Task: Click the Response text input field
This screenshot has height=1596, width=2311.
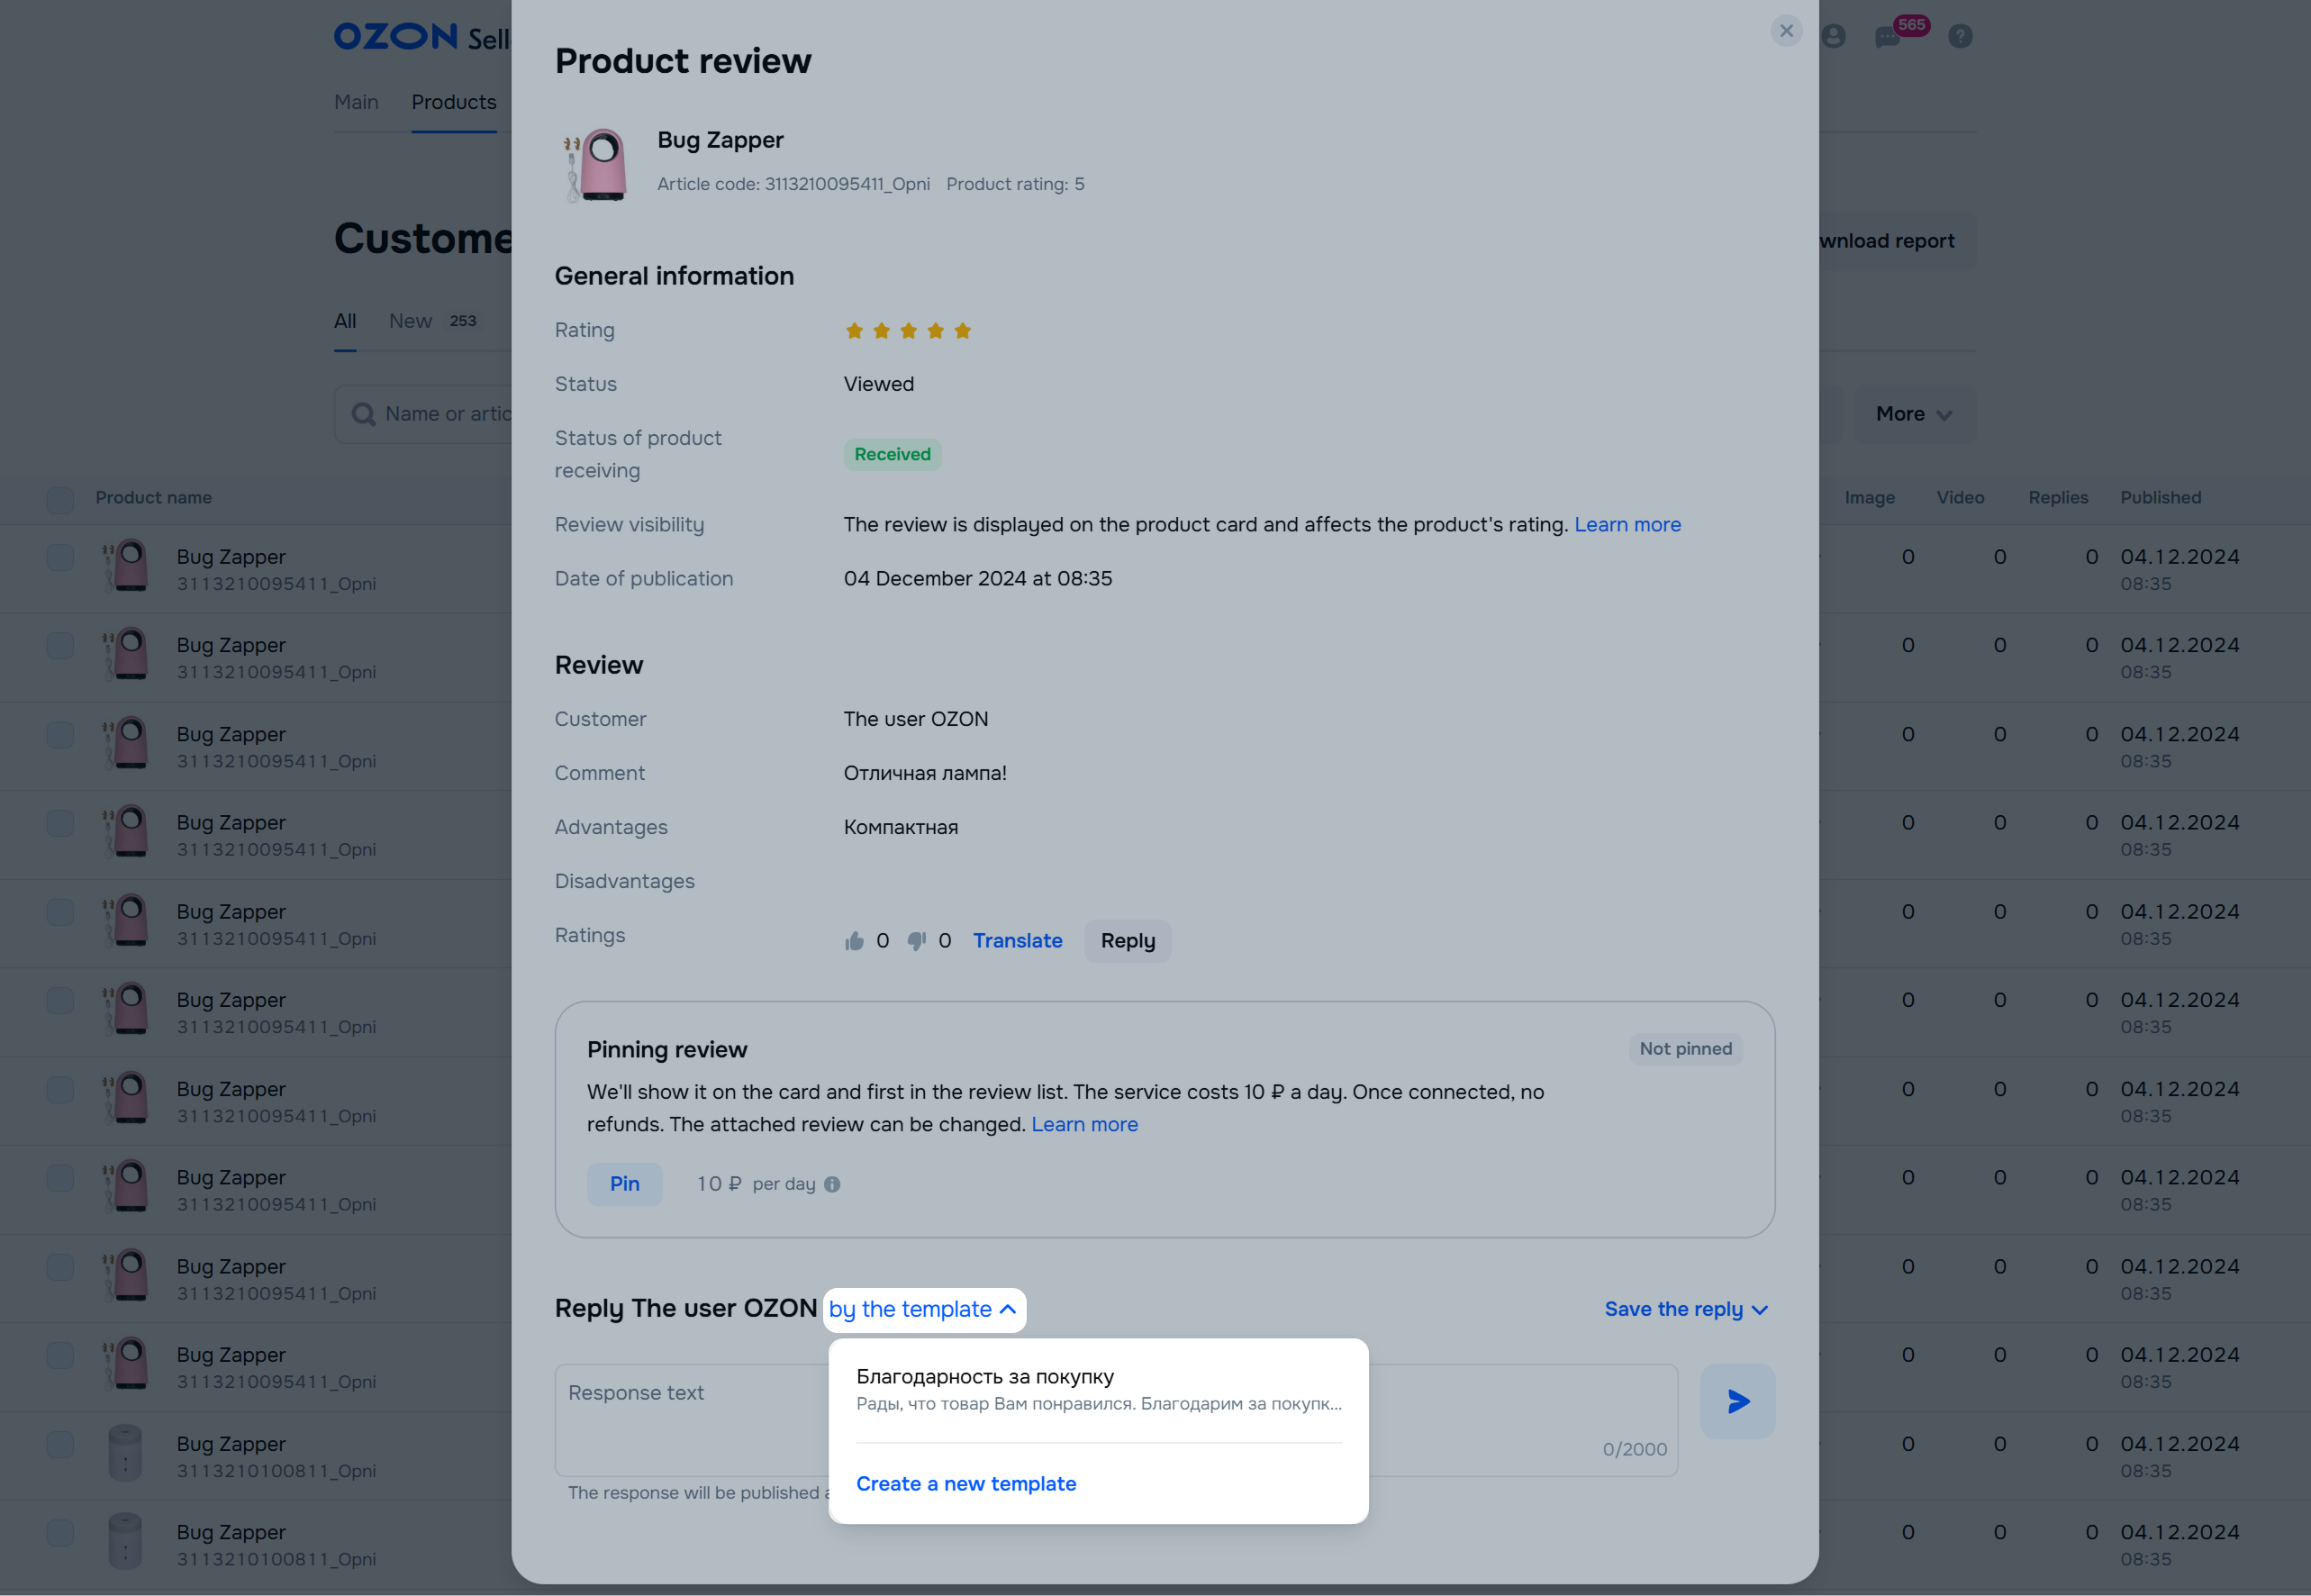Action: pos(690,1418)
